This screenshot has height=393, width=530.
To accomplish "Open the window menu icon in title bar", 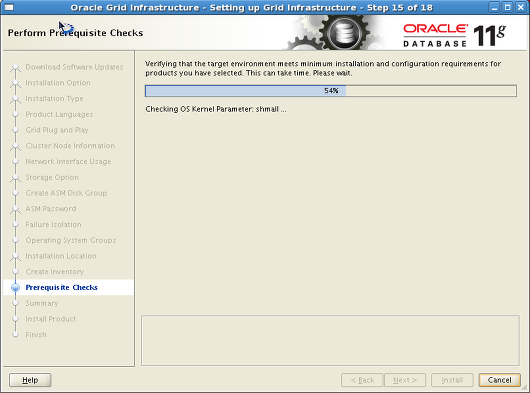I will tap(9, 7).
